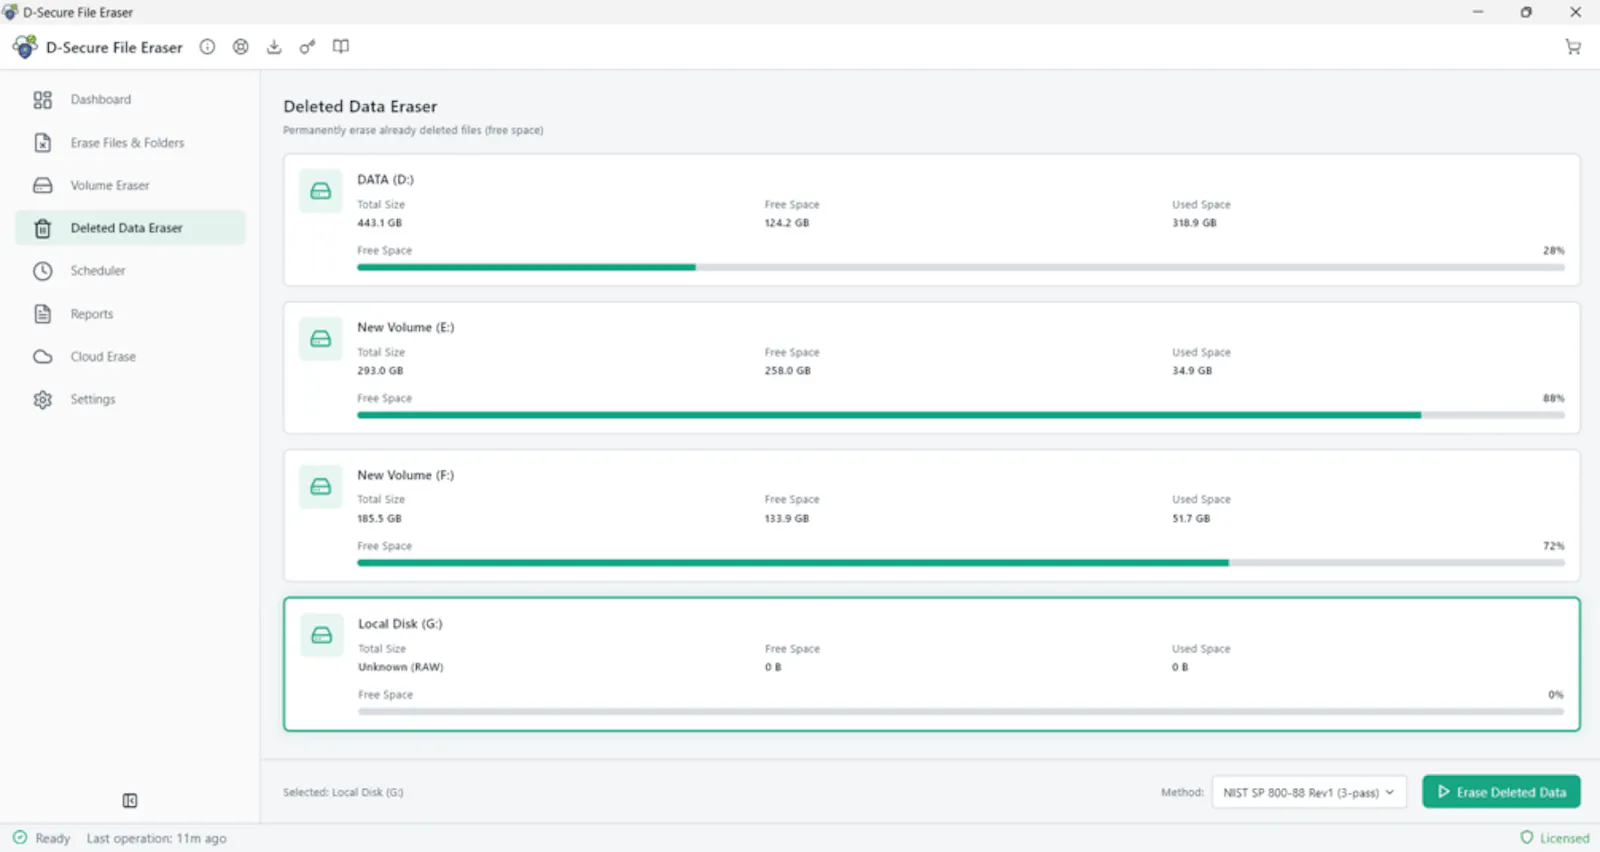Open the erasure Method dropdown
The height and width of the screenshot is (852, 1600).
click(1309, 792)
